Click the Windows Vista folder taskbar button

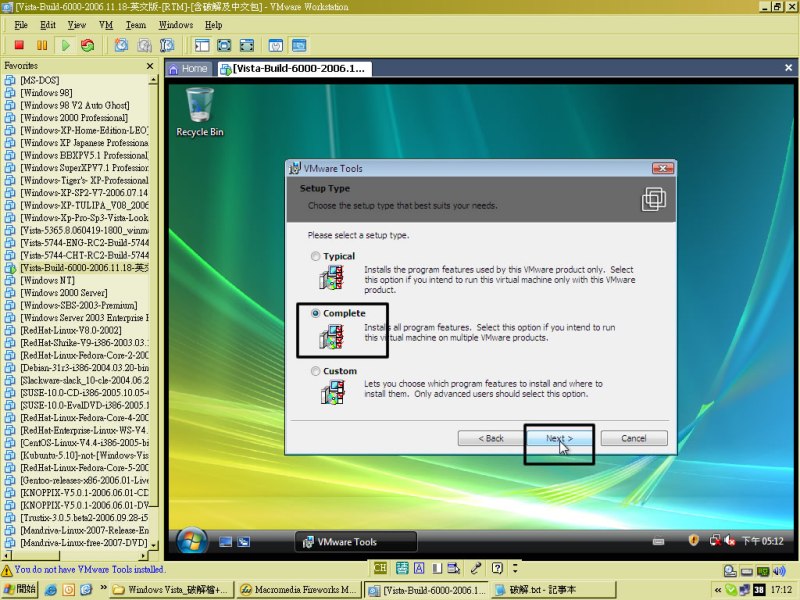[171, 590]
